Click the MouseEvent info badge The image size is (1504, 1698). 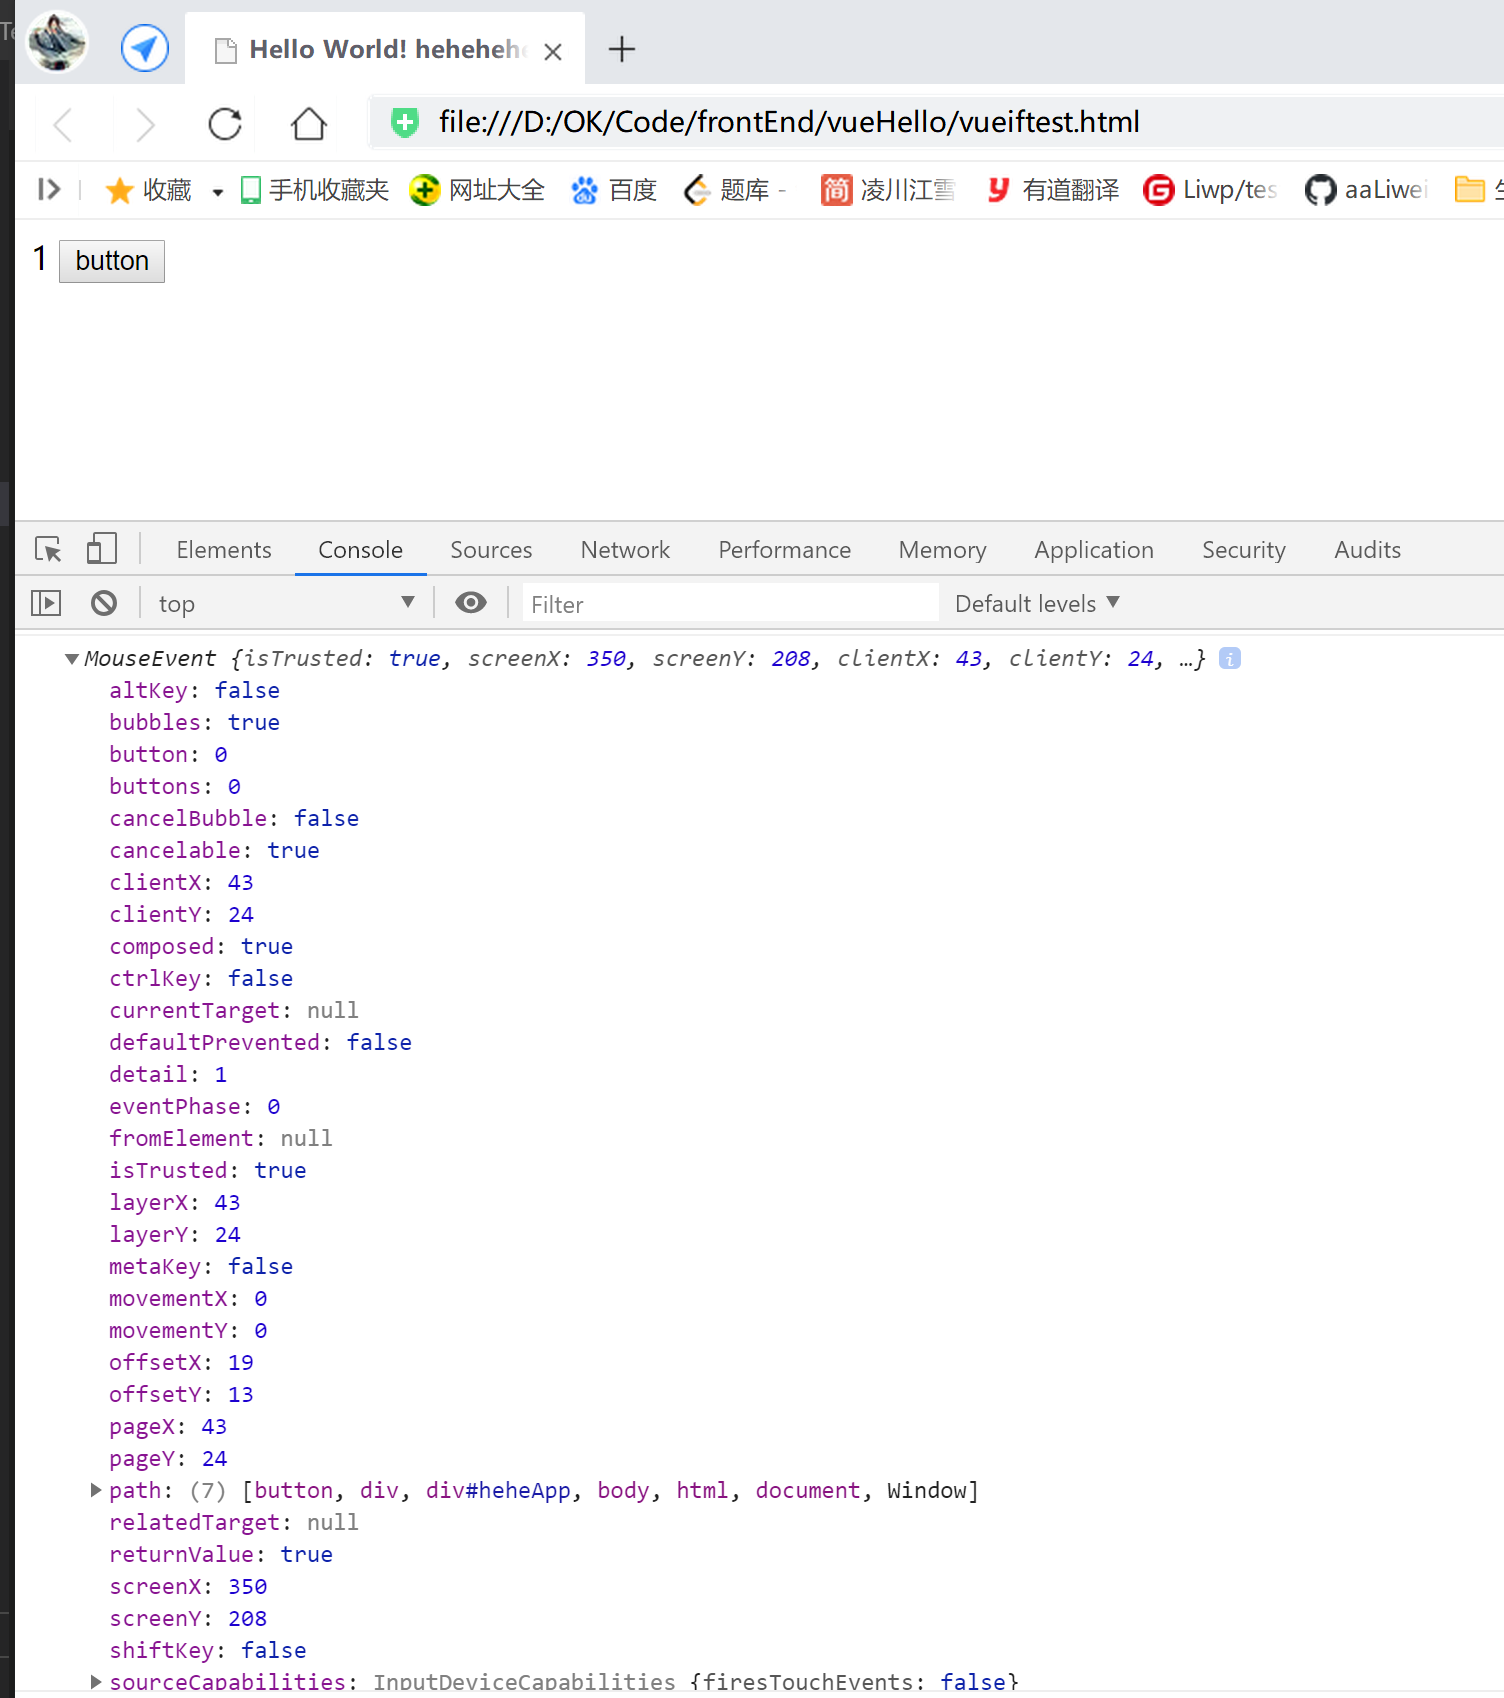coord(1230,658)
